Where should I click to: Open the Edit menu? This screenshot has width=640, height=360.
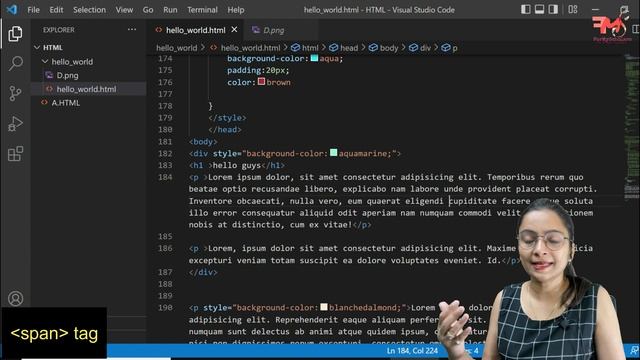pos(56,10)
